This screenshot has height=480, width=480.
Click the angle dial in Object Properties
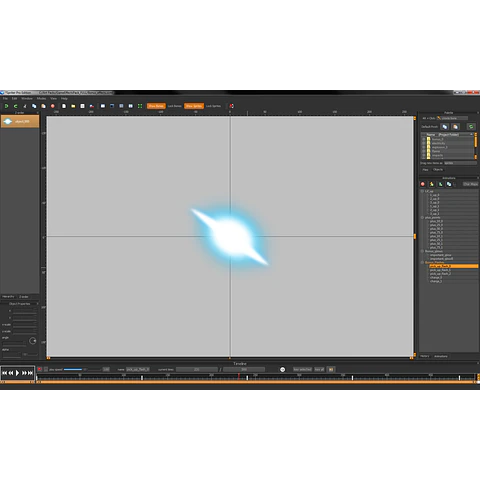coord(32,341)
